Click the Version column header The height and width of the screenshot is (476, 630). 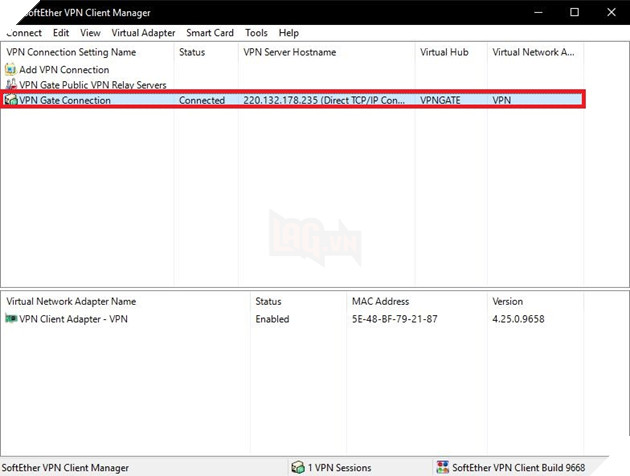coord(507,301)
